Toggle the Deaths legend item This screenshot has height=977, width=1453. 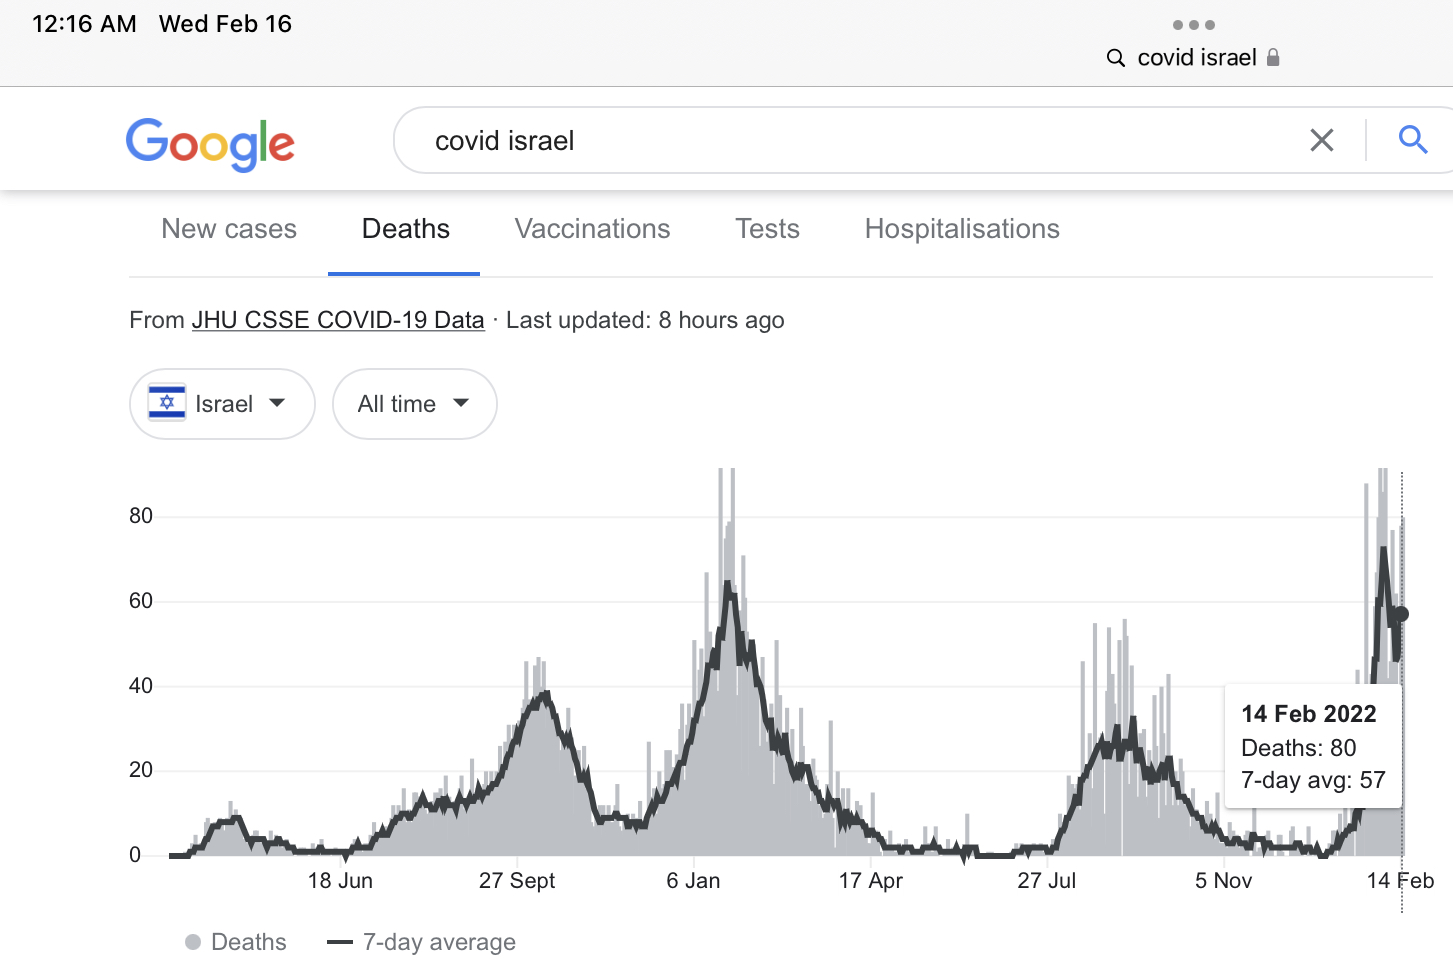237,942
